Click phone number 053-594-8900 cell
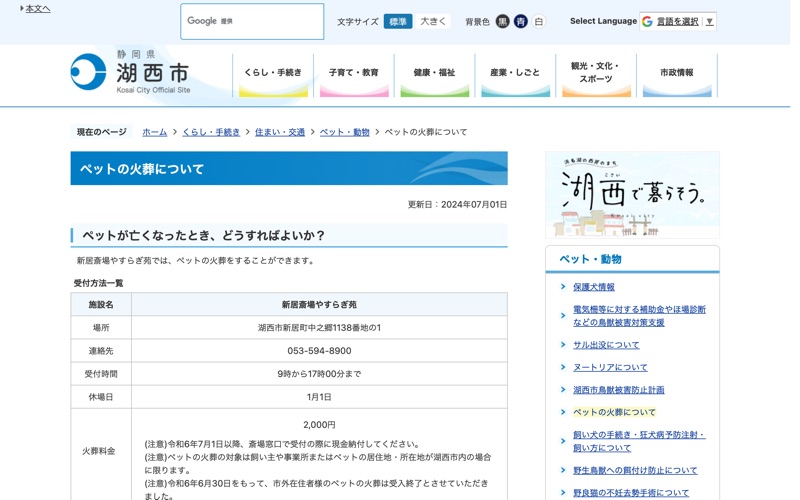 pos(319,351)
